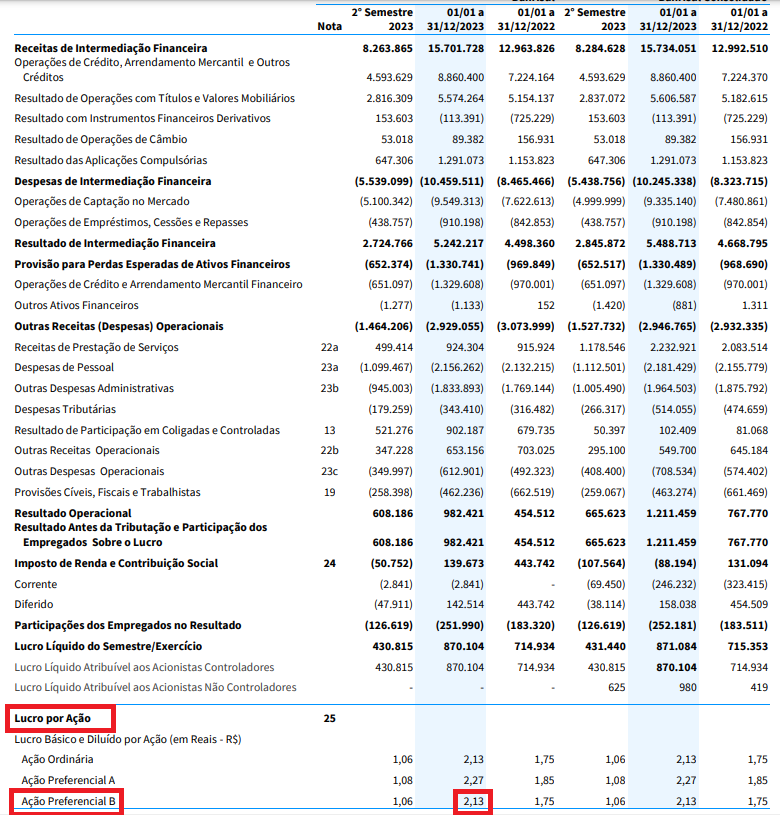
Task: Click note reference 24
Action: click(329, 563)
